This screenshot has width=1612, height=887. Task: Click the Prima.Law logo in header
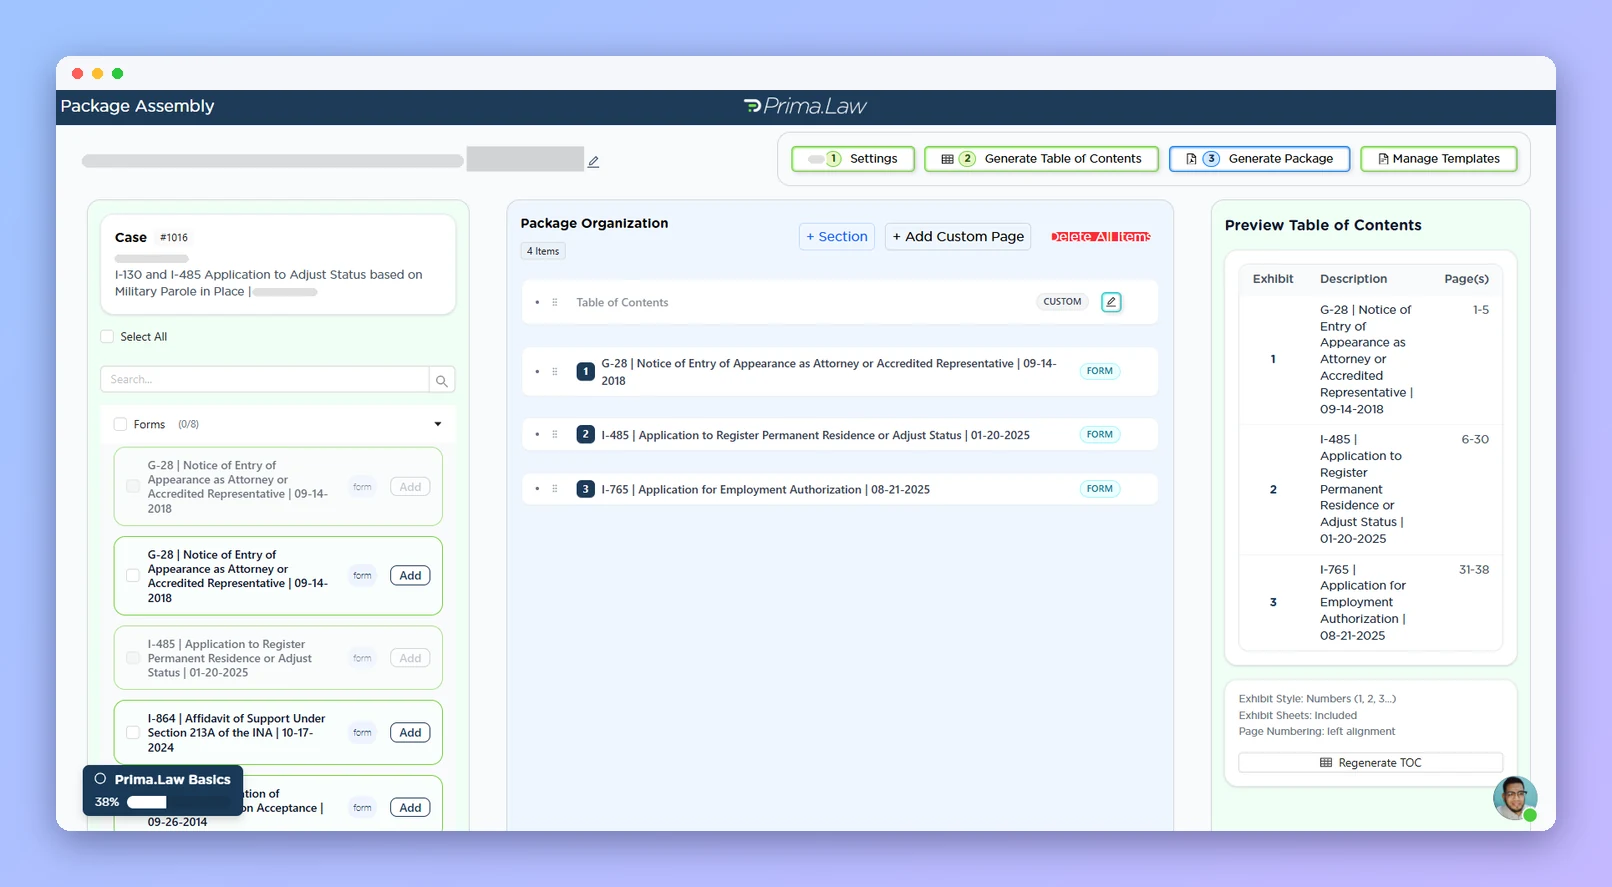point(805,106)
